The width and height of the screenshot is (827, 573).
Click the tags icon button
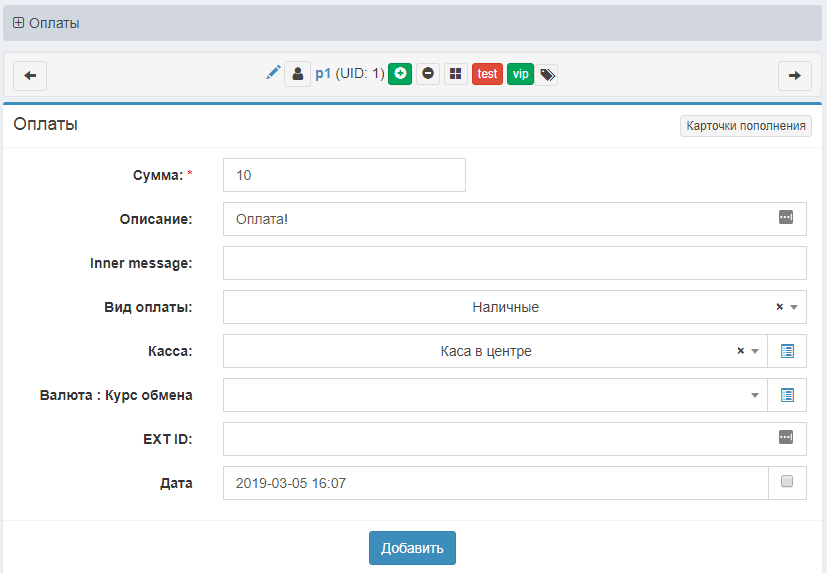click(547, 74)
